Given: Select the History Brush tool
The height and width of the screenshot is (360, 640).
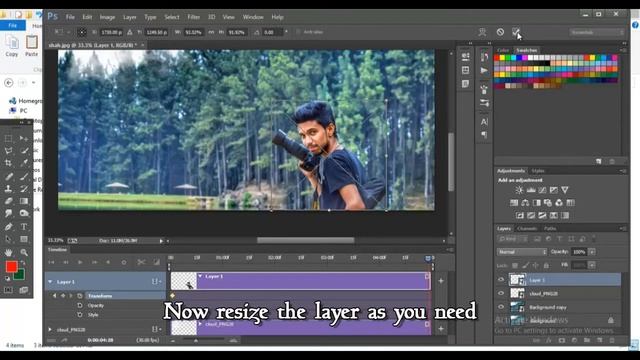Looking at the screenshot, I should coord(24,189).
